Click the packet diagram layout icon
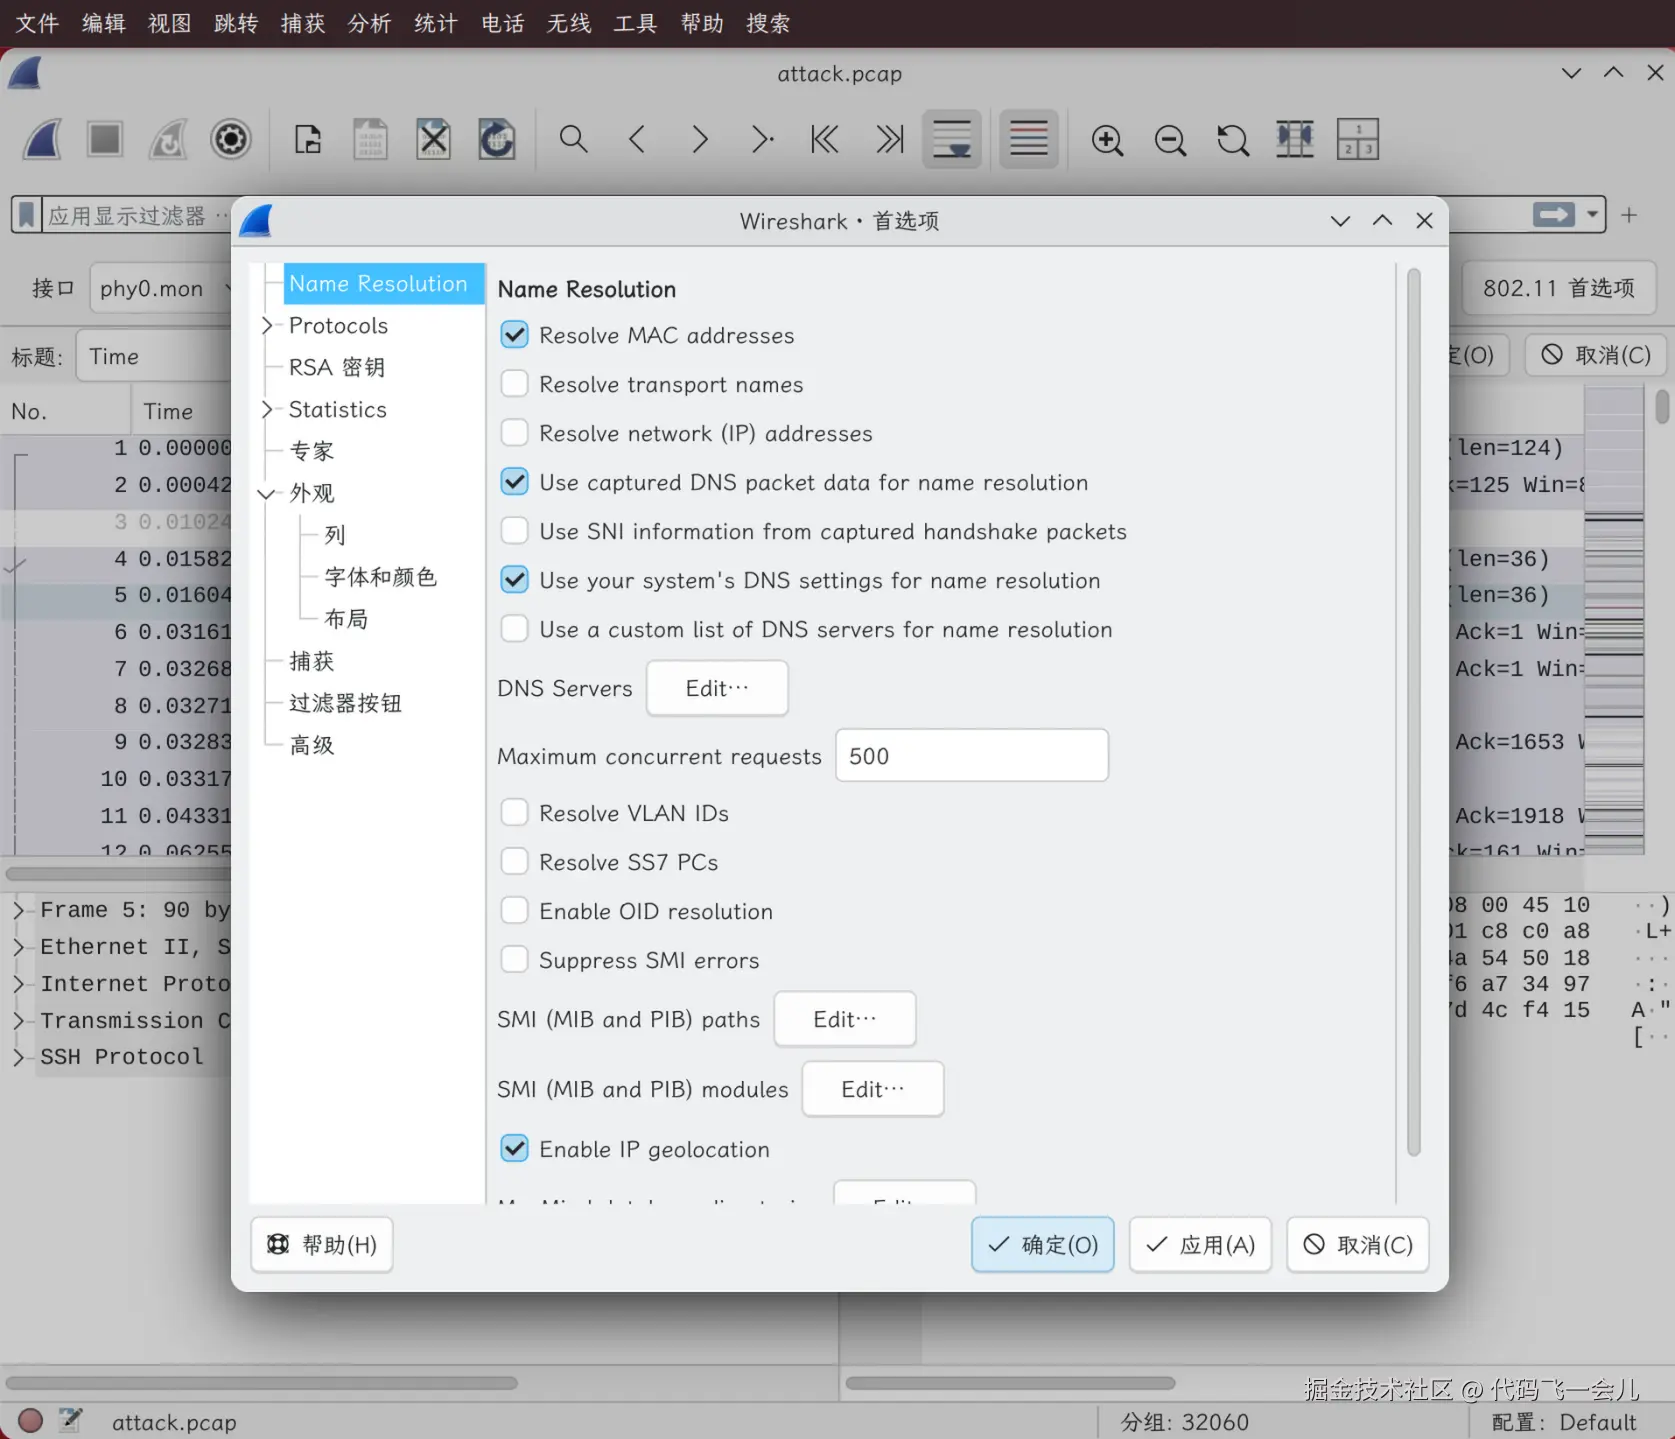Viewport: 1675px width, 1439px height. [1358, 139]
